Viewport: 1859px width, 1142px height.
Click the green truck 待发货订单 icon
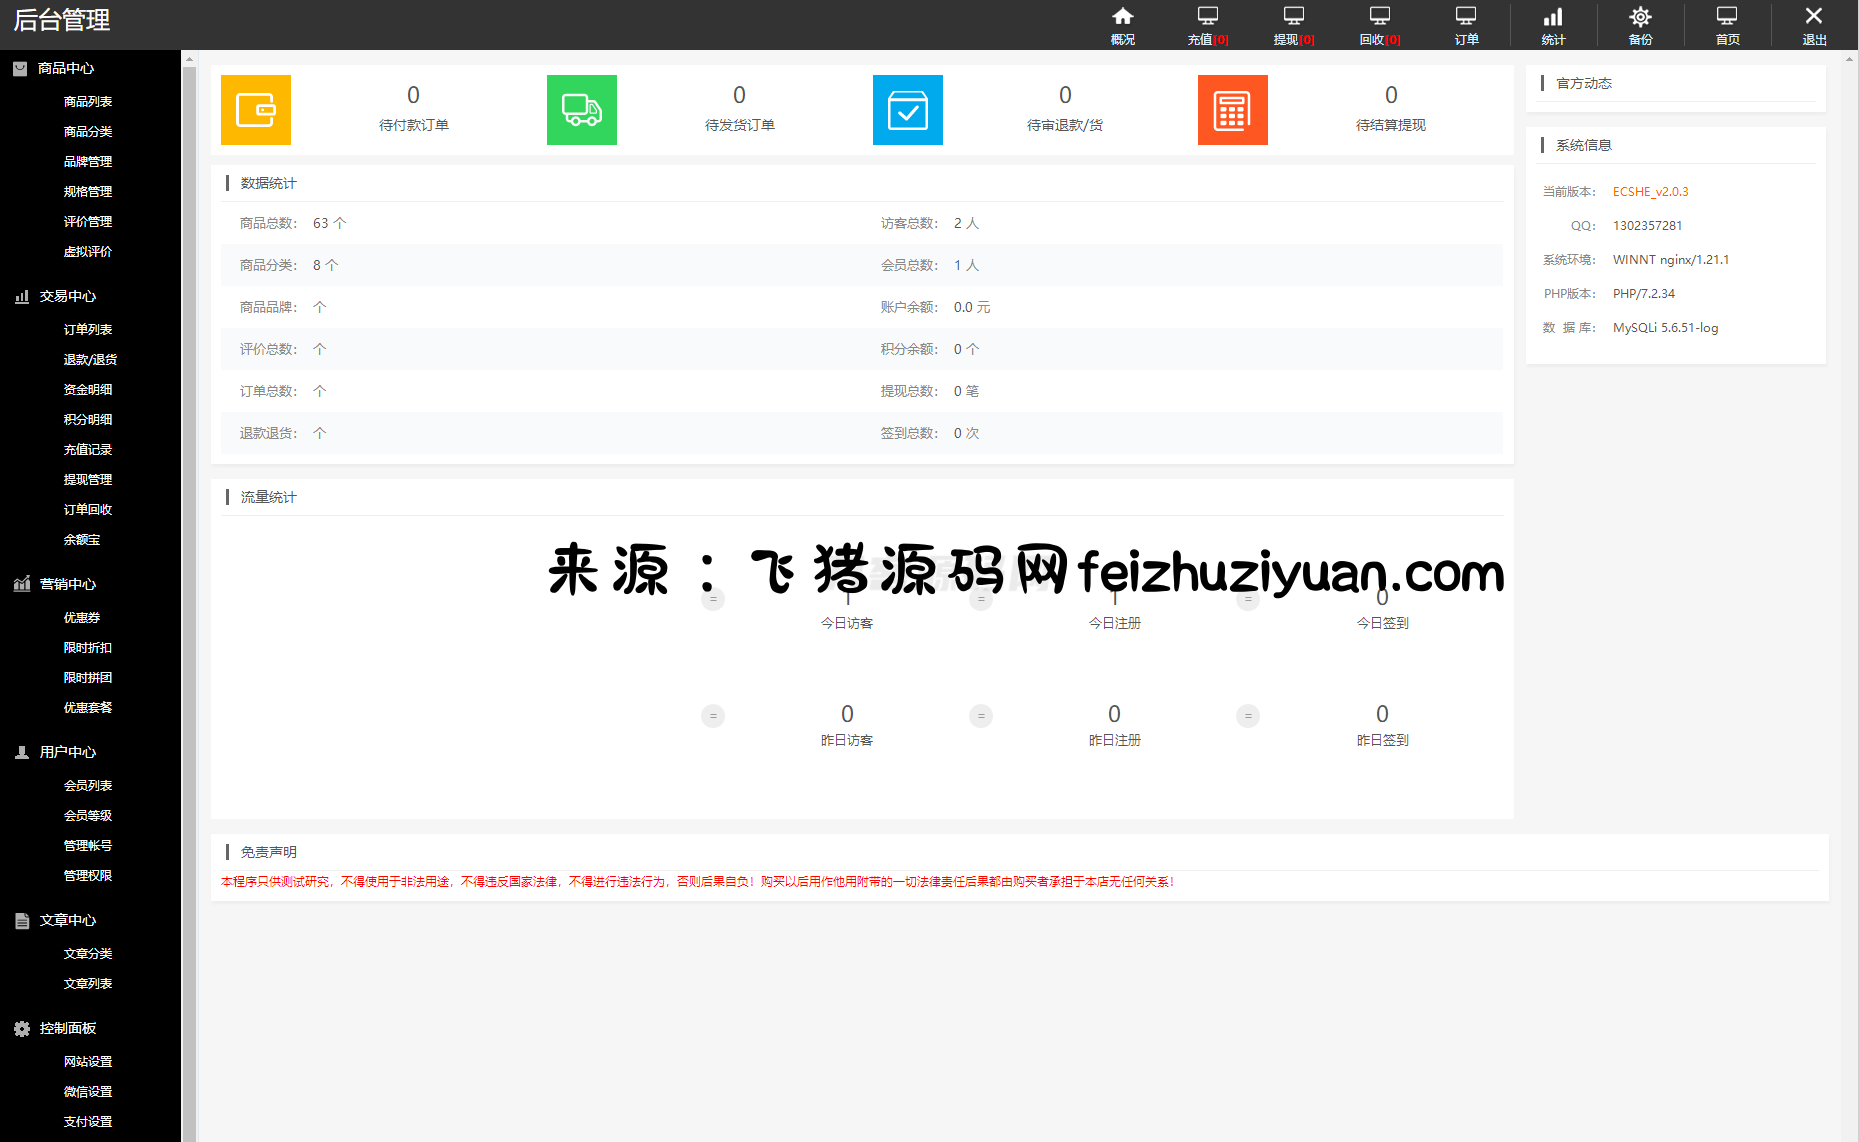[x=582, y=110]
